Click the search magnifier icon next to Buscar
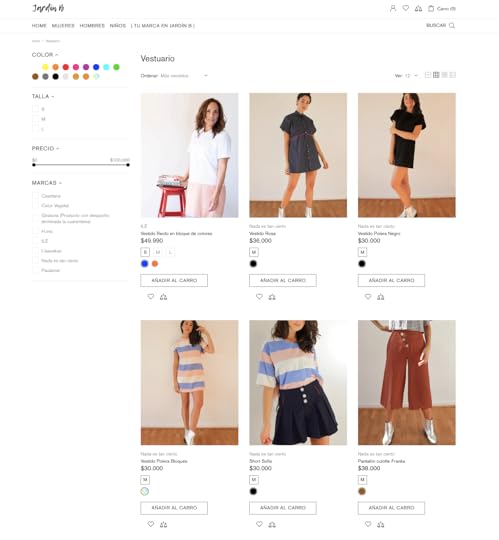This screenshot has height=540, width=499. pyautogui.click(x=452, y=25)
